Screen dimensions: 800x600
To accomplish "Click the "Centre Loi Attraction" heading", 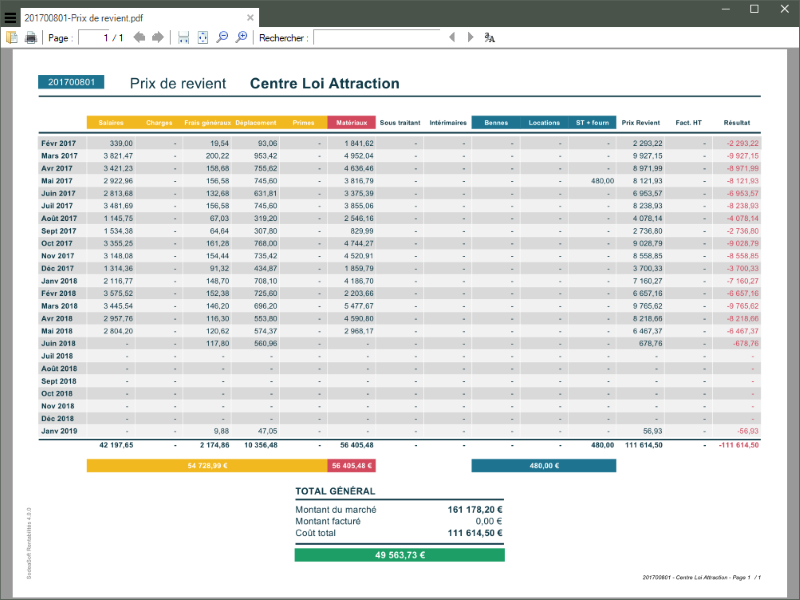I will [x=324, y=84].
